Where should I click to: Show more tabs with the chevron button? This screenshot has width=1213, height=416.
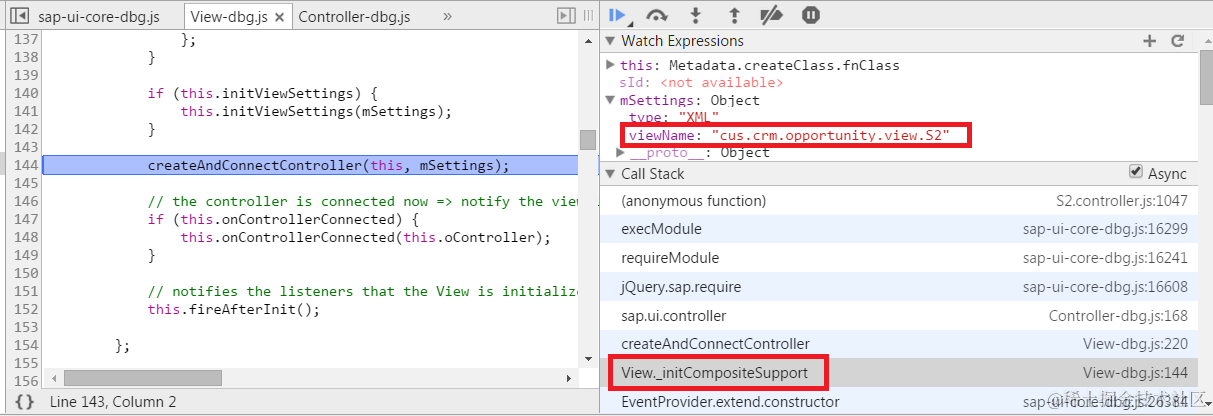(x=446, y=16)
